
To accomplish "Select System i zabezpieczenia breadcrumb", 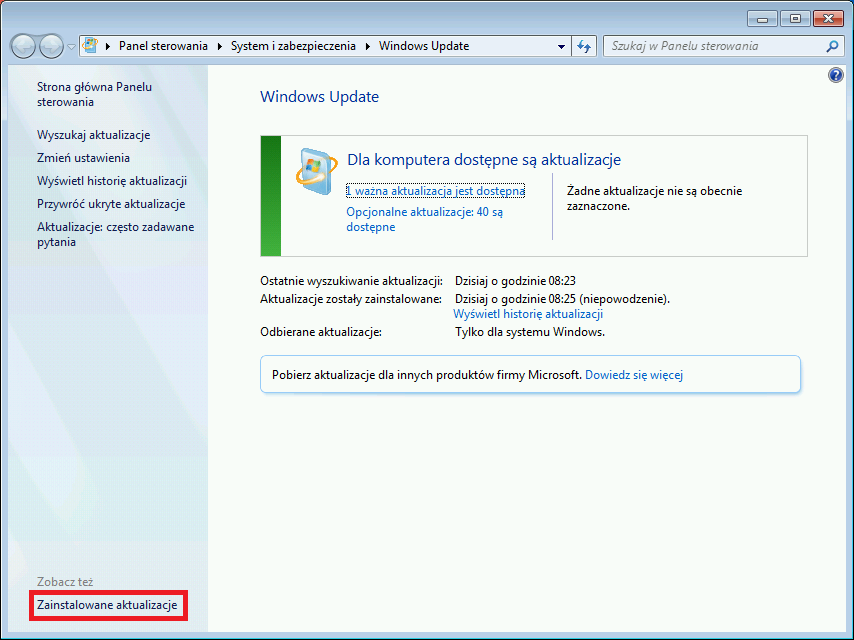I will (x=293, y=46).
